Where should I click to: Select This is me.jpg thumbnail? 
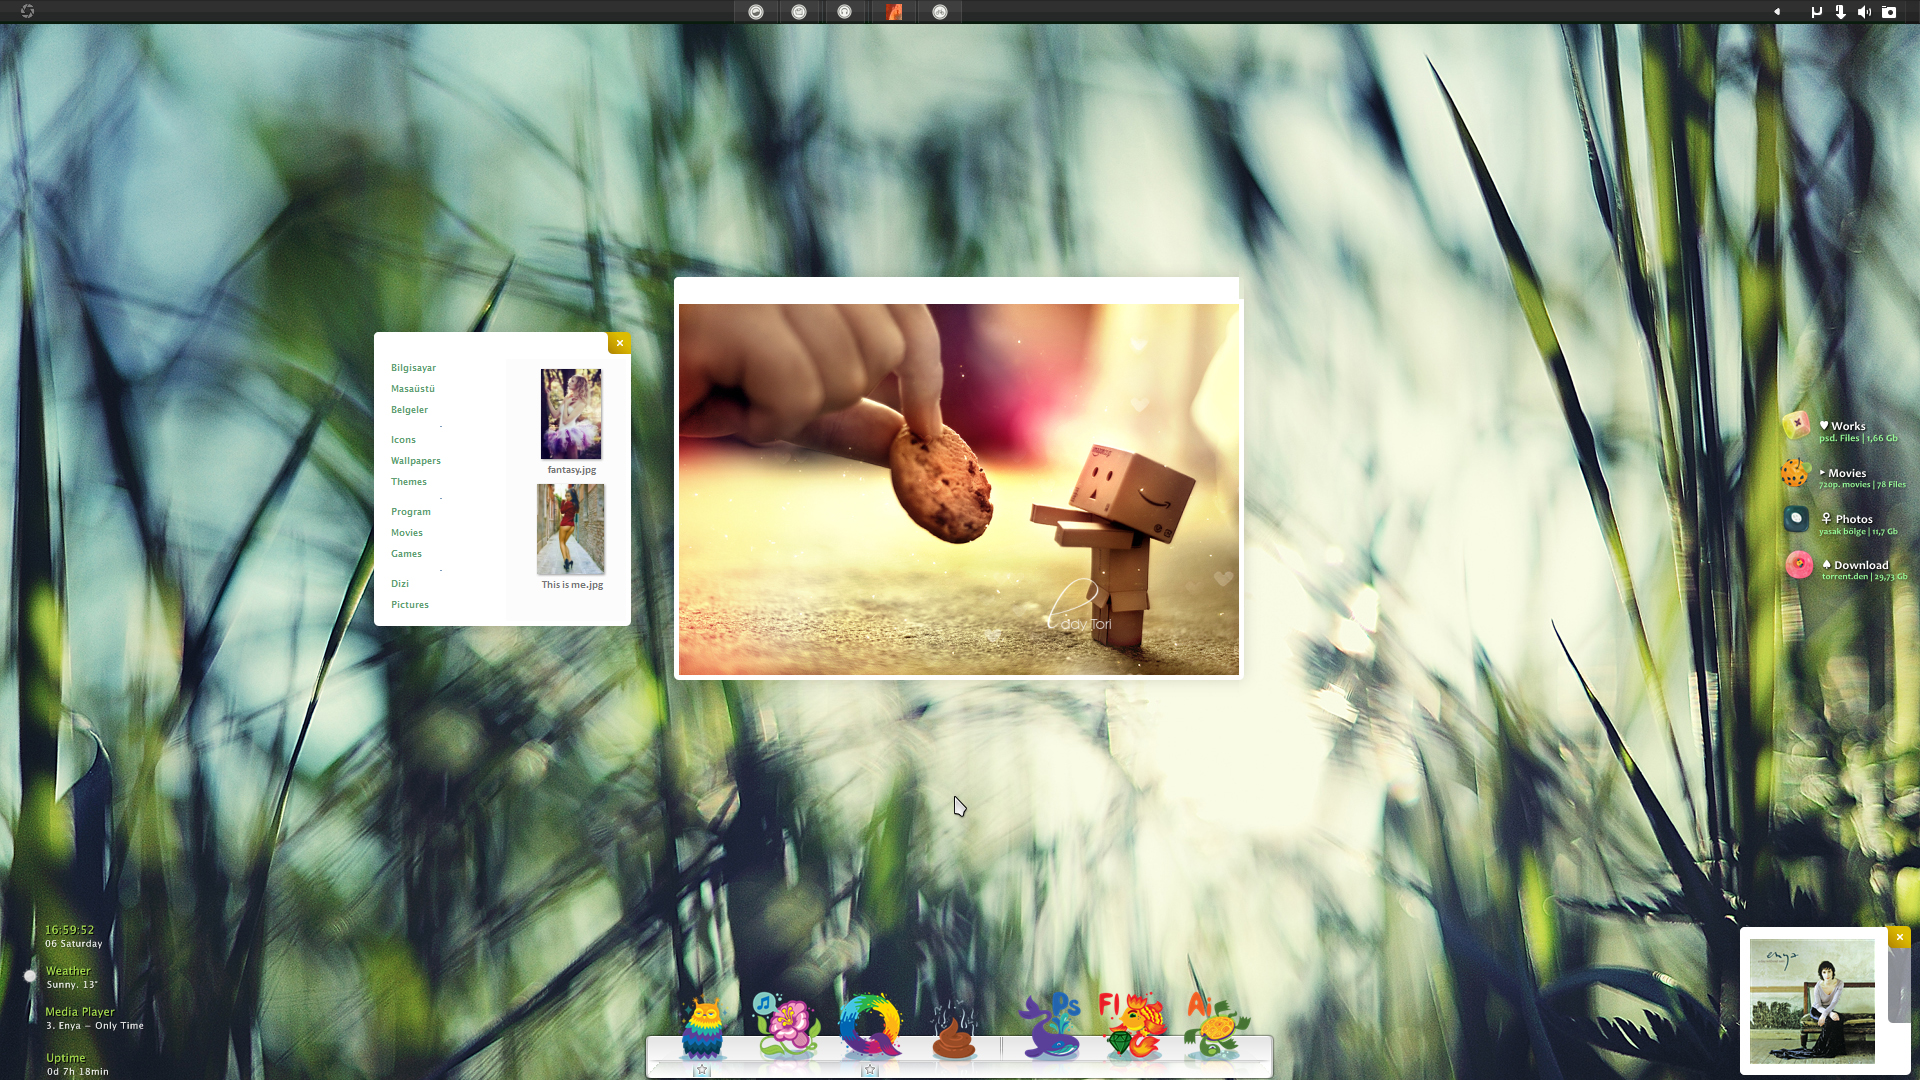tap(571, 529)
